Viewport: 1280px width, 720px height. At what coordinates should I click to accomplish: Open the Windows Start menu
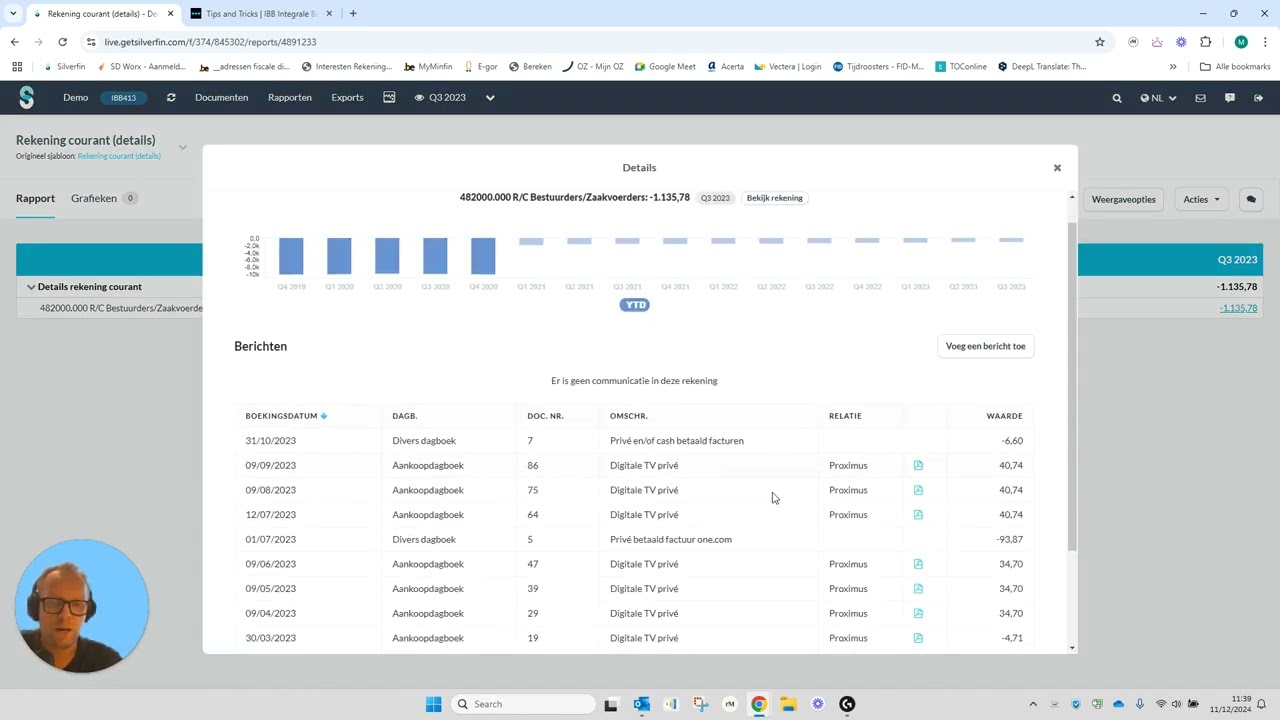(433, 704)
